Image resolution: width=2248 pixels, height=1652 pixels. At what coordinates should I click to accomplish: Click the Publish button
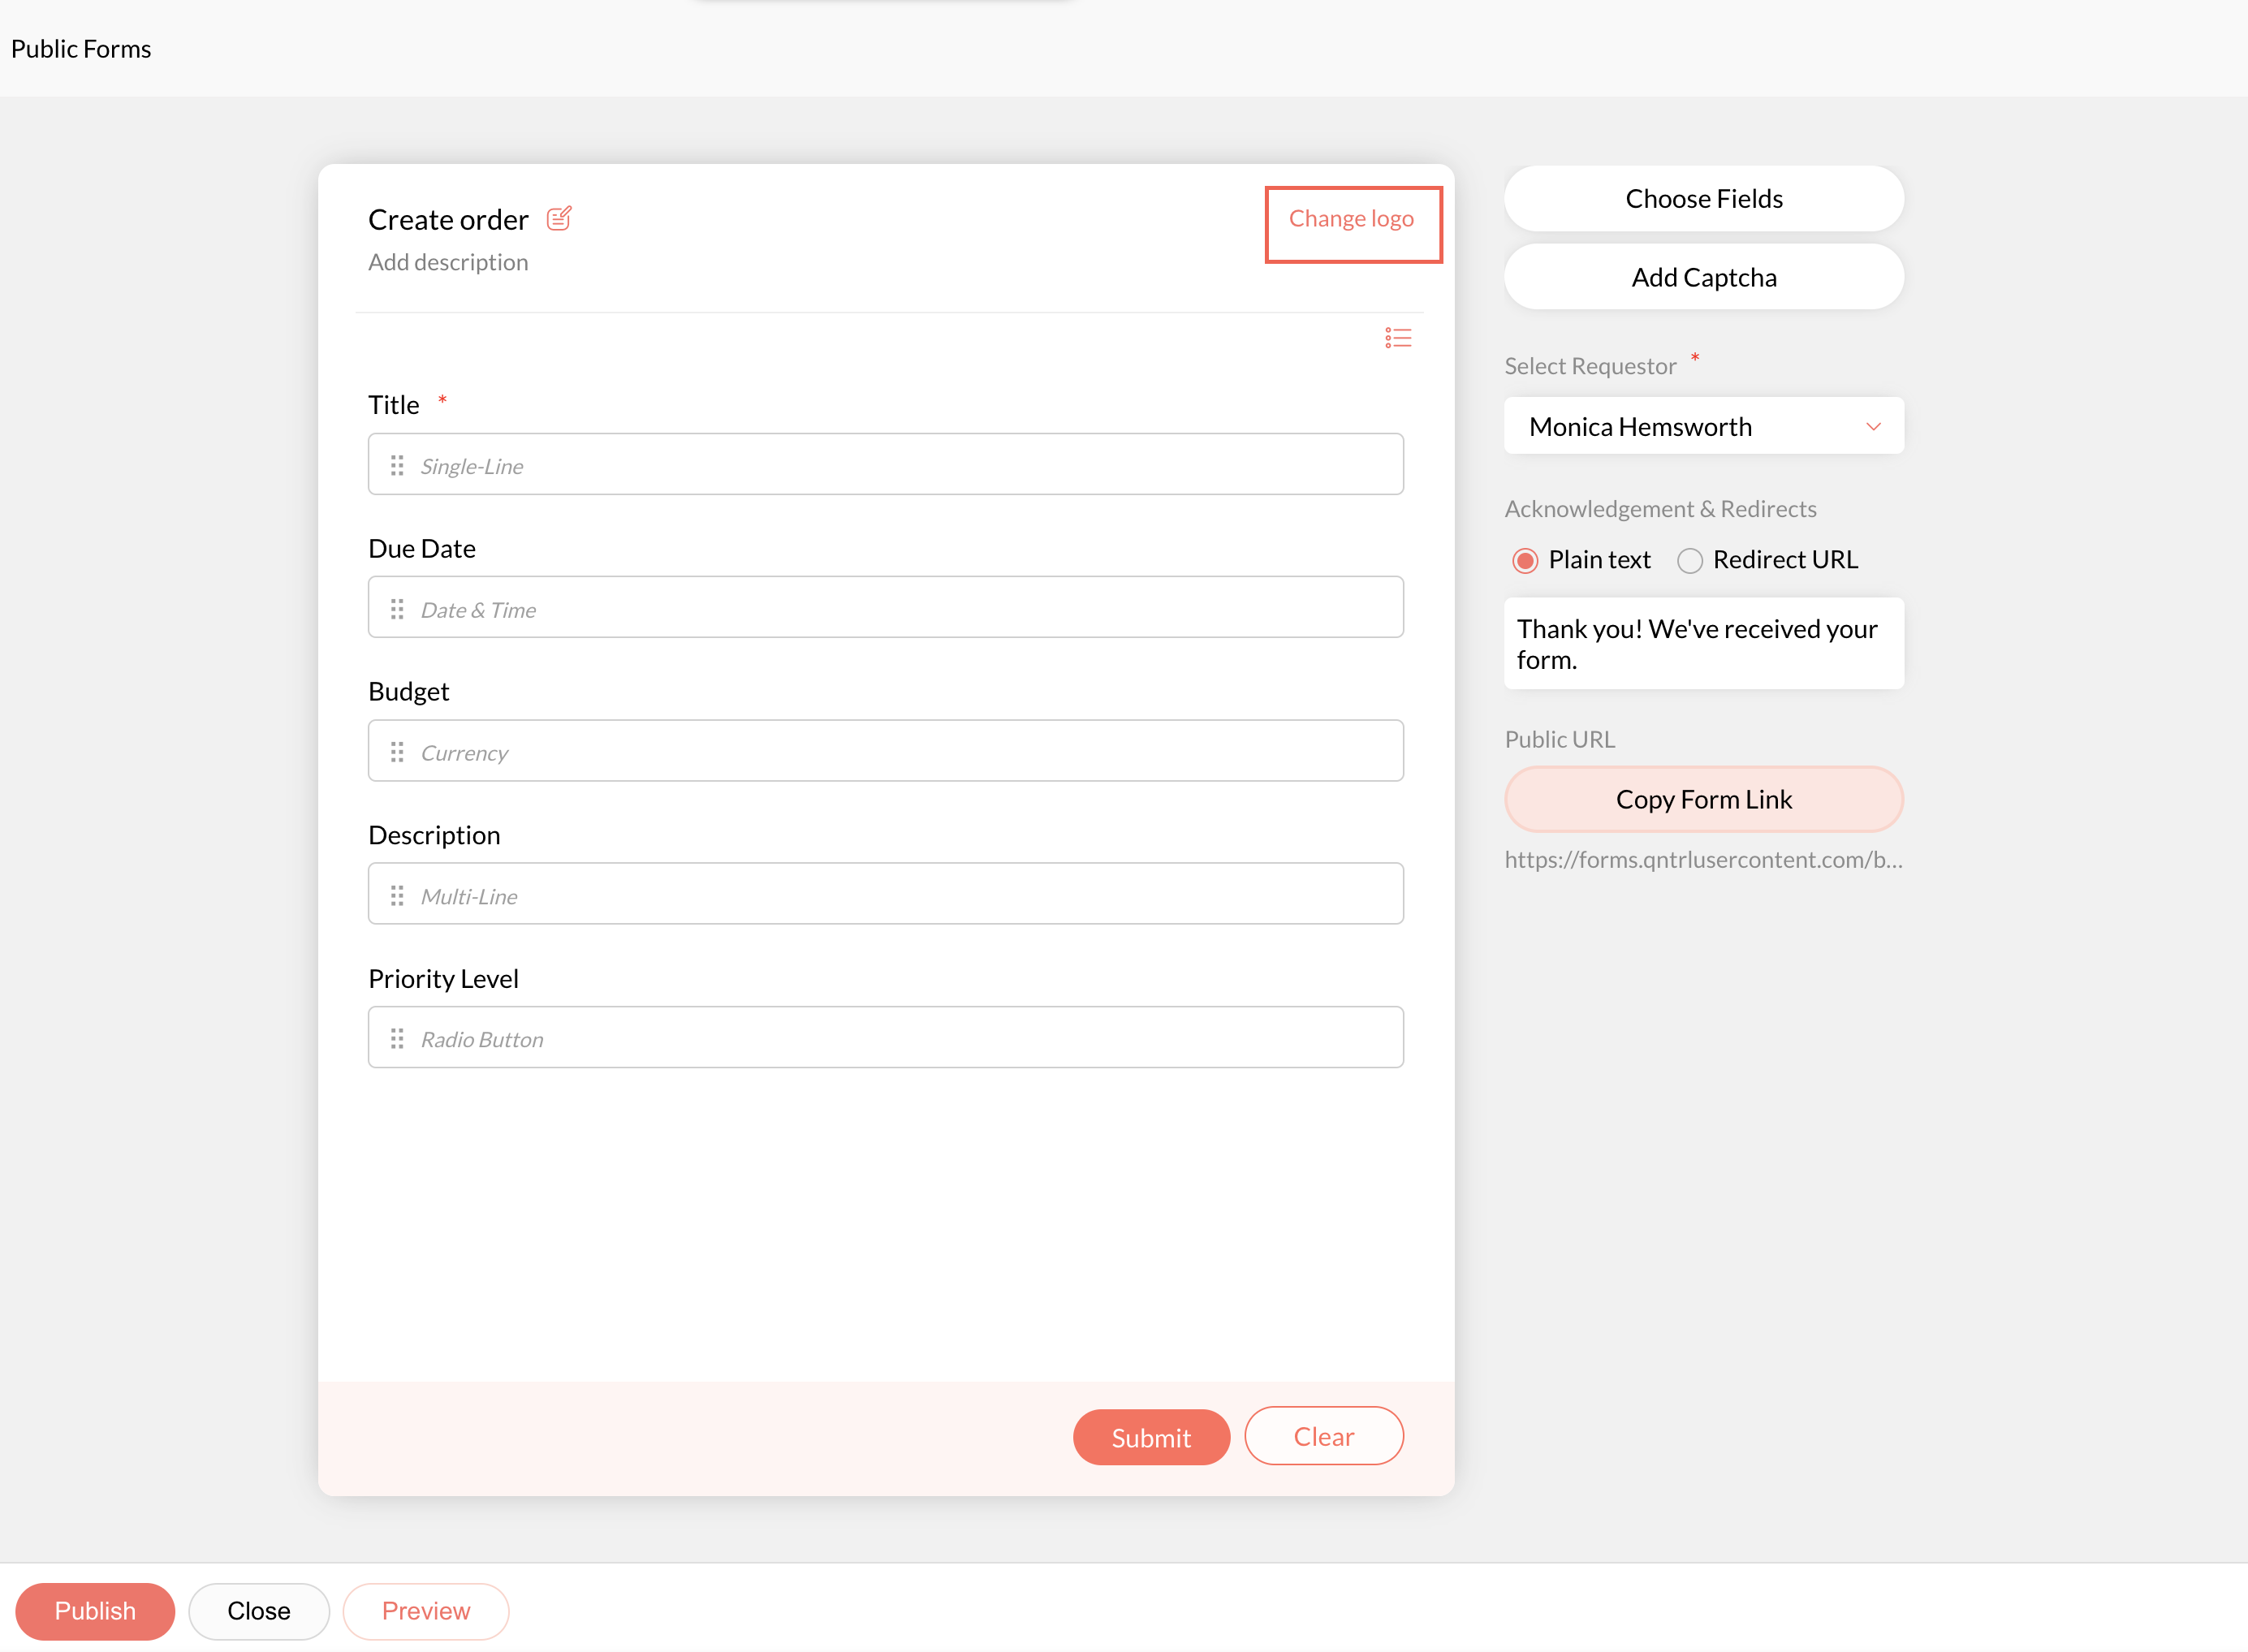click(95, 1610)
